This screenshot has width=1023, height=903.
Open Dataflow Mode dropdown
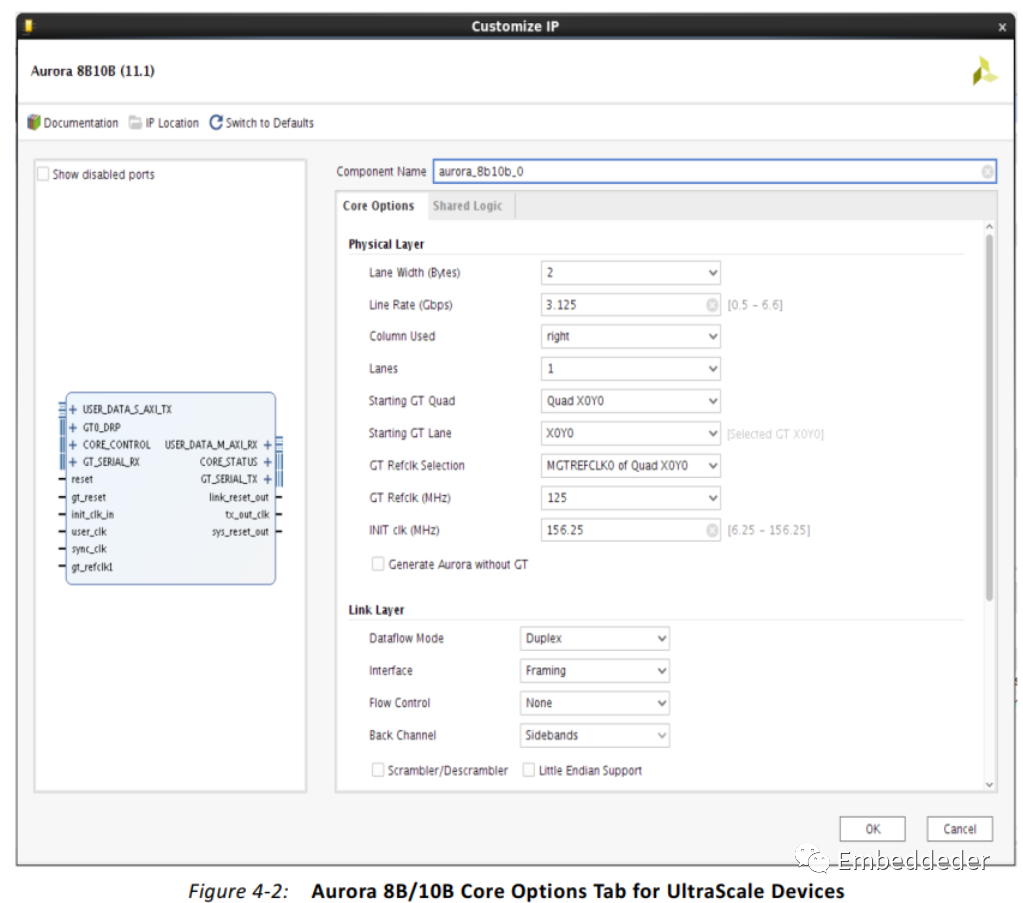pos(594,638)
